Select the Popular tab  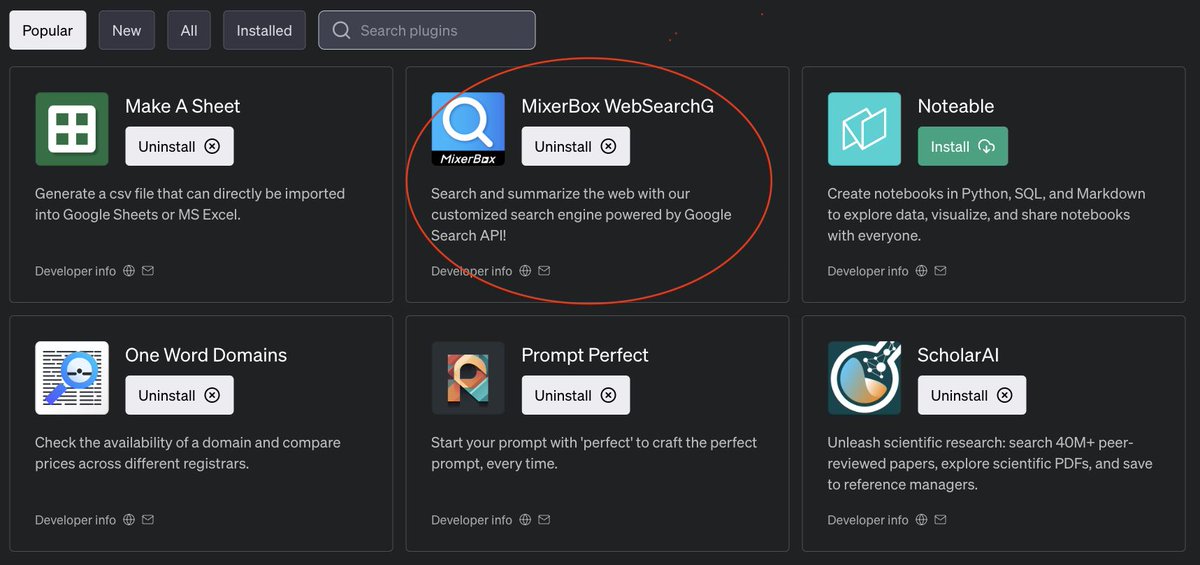pyautogui.click(x=48, y=30)
